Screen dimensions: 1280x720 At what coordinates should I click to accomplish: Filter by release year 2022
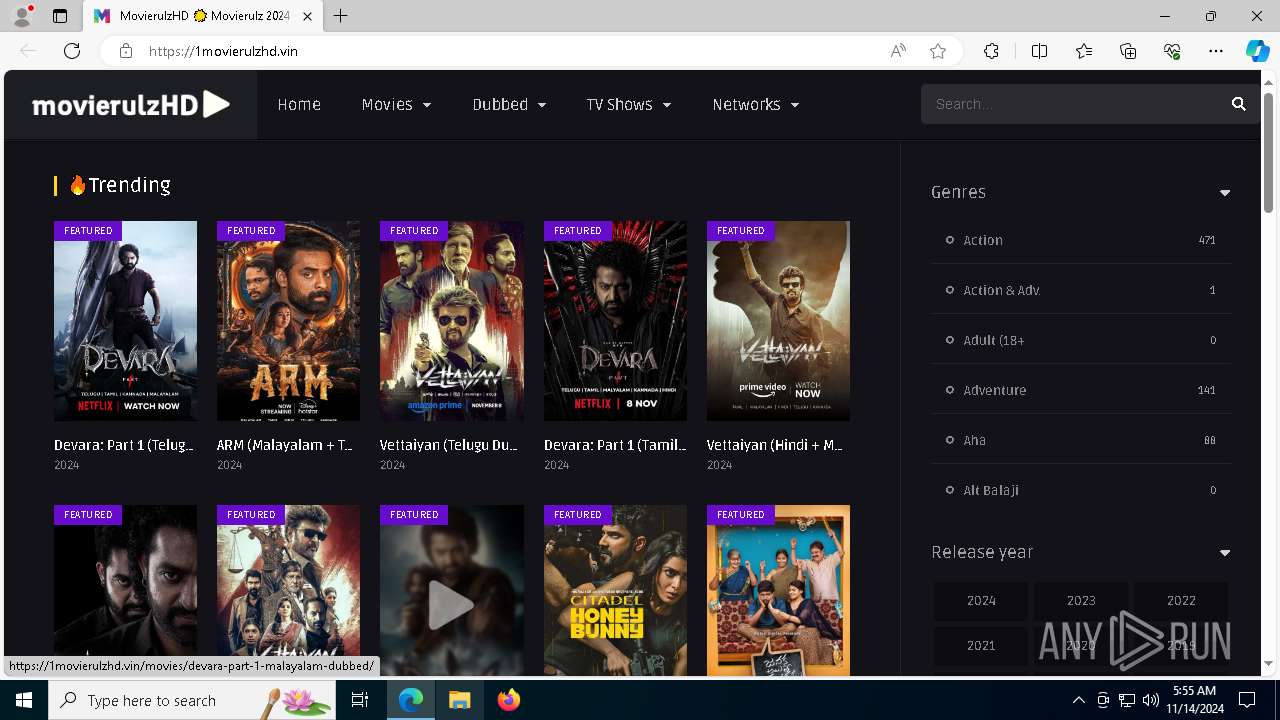[1181, 601]
